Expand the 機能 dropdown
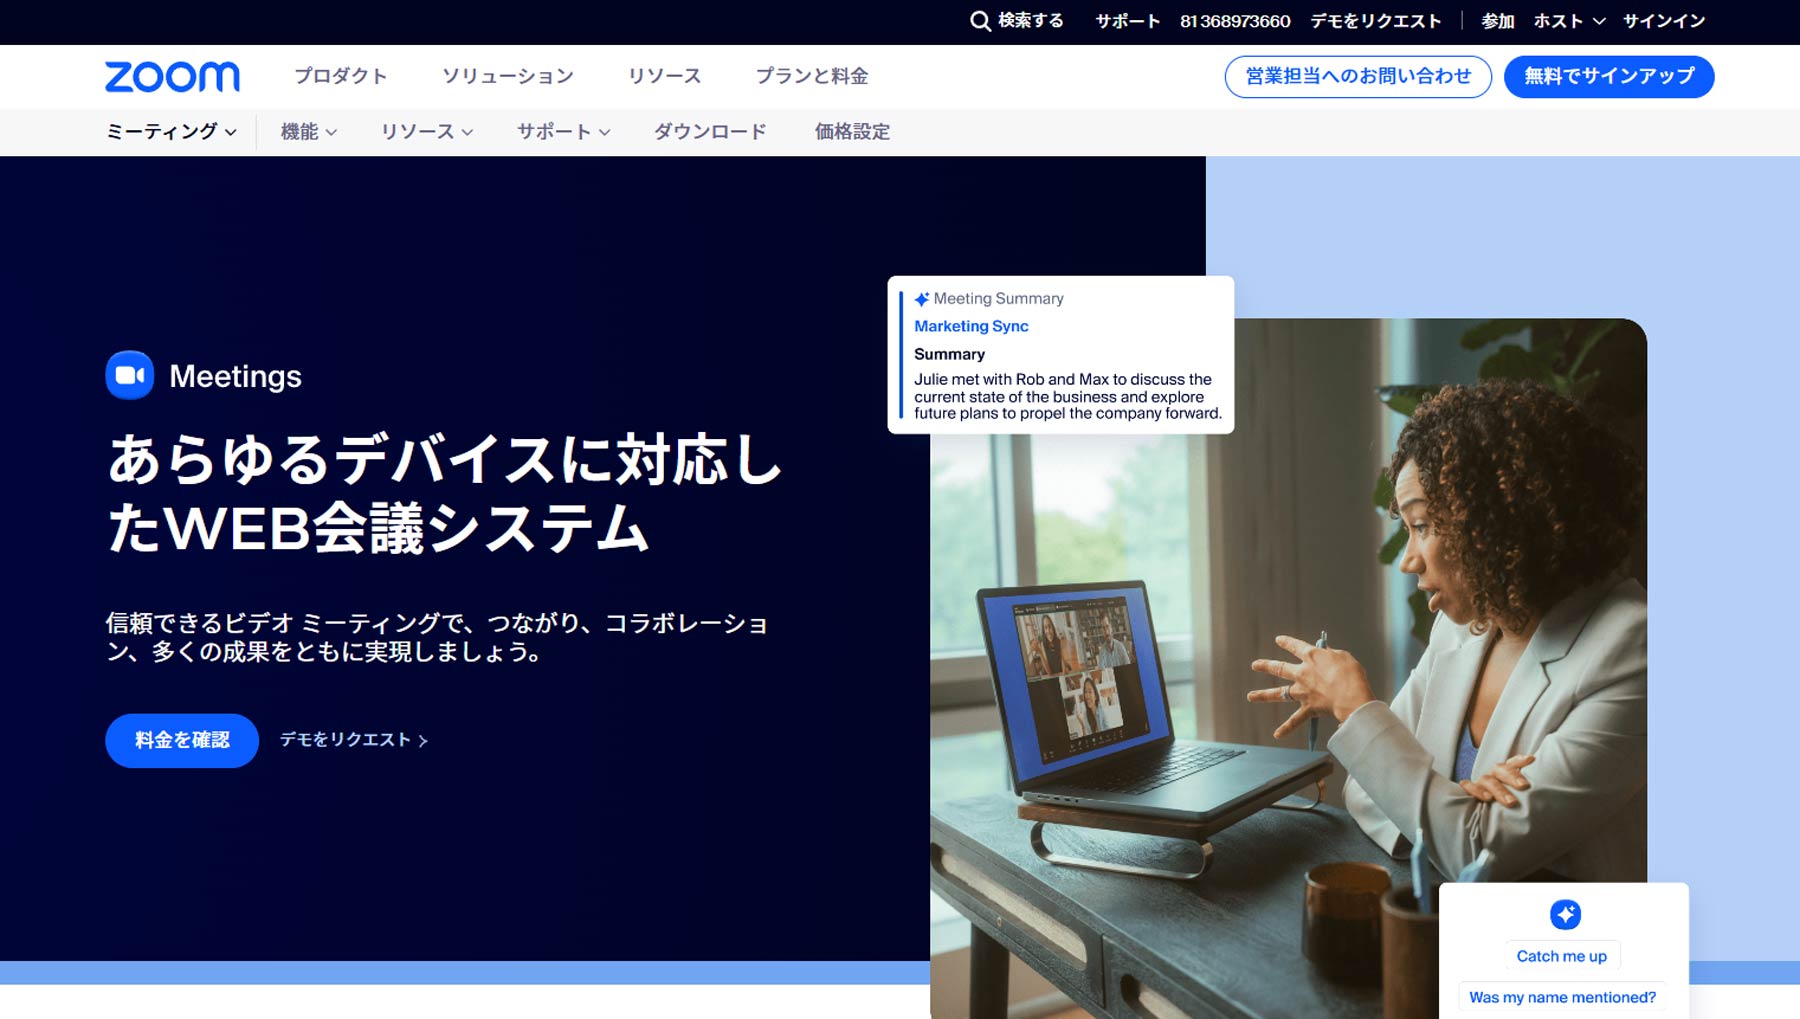Image resolution: width=1800 pixels, height=1019 pixels. [x=309, y=132]
